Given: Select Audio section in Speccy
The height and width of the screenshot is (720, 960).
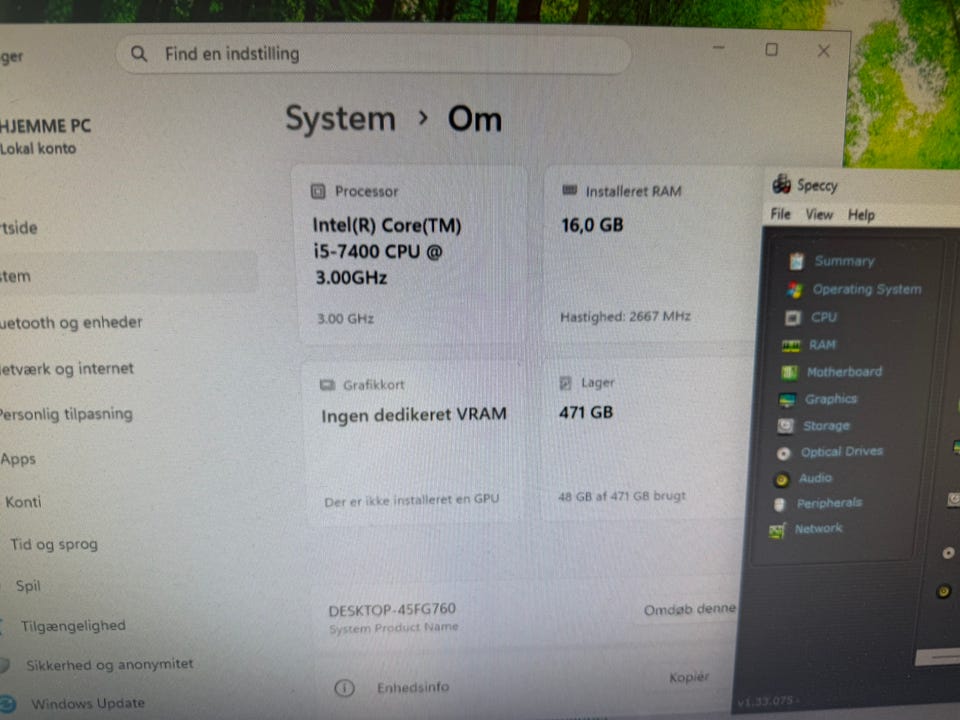Looking at the screenshot, I should pyautogui.click(x=815, y=478).
